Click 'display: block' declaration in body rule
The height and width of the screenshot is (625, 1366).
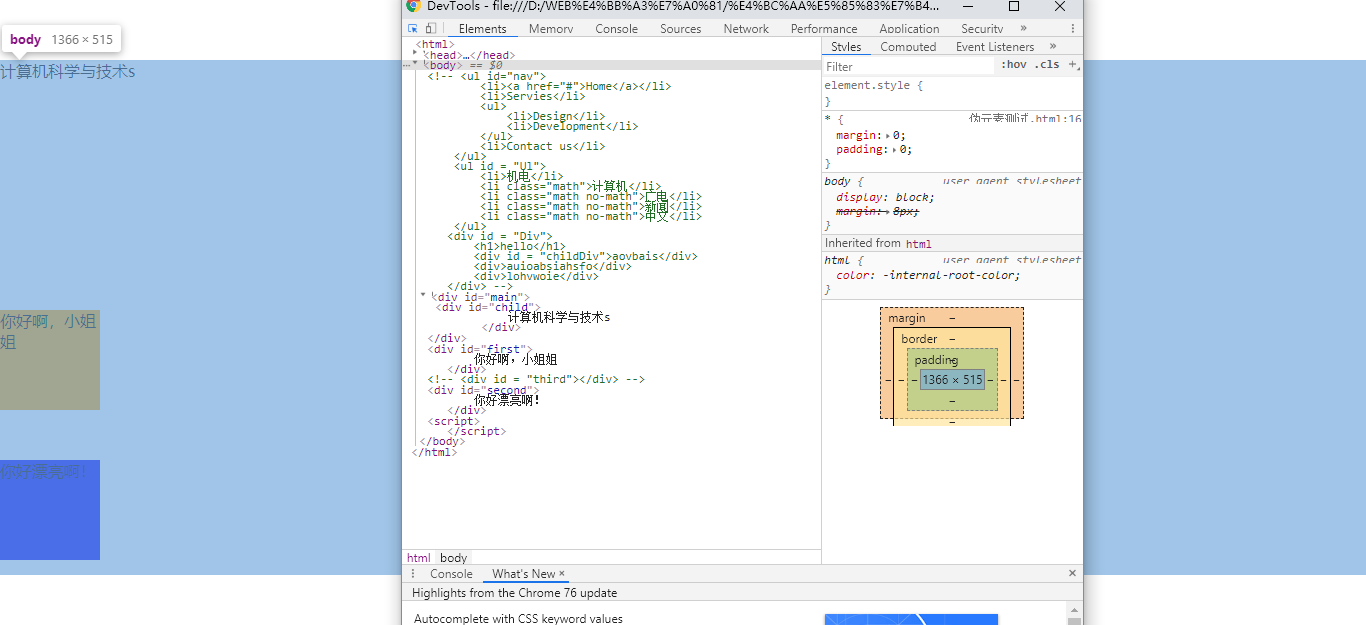[x=884, y=197]
